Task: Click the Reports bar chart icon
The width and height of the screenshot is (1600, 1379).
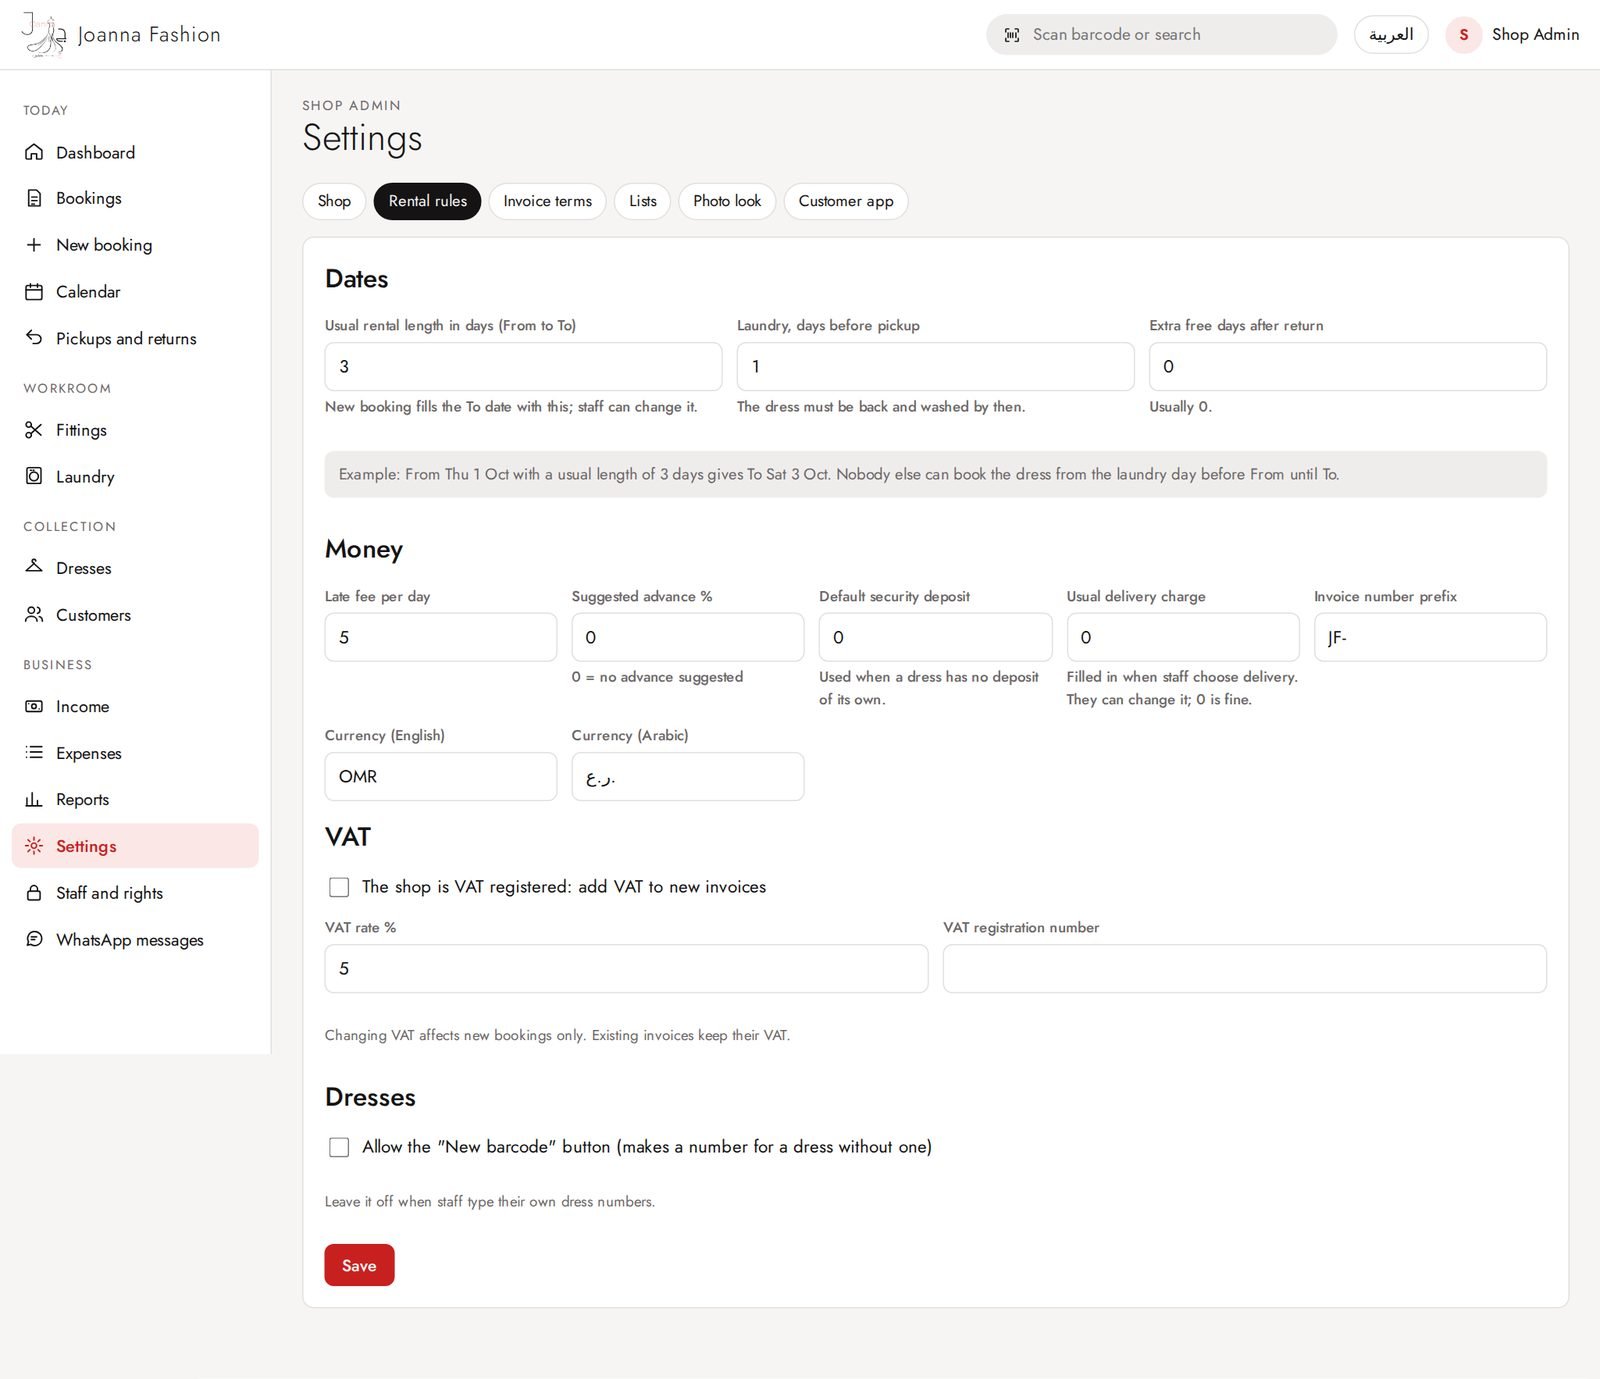Action: click(34, 799)
